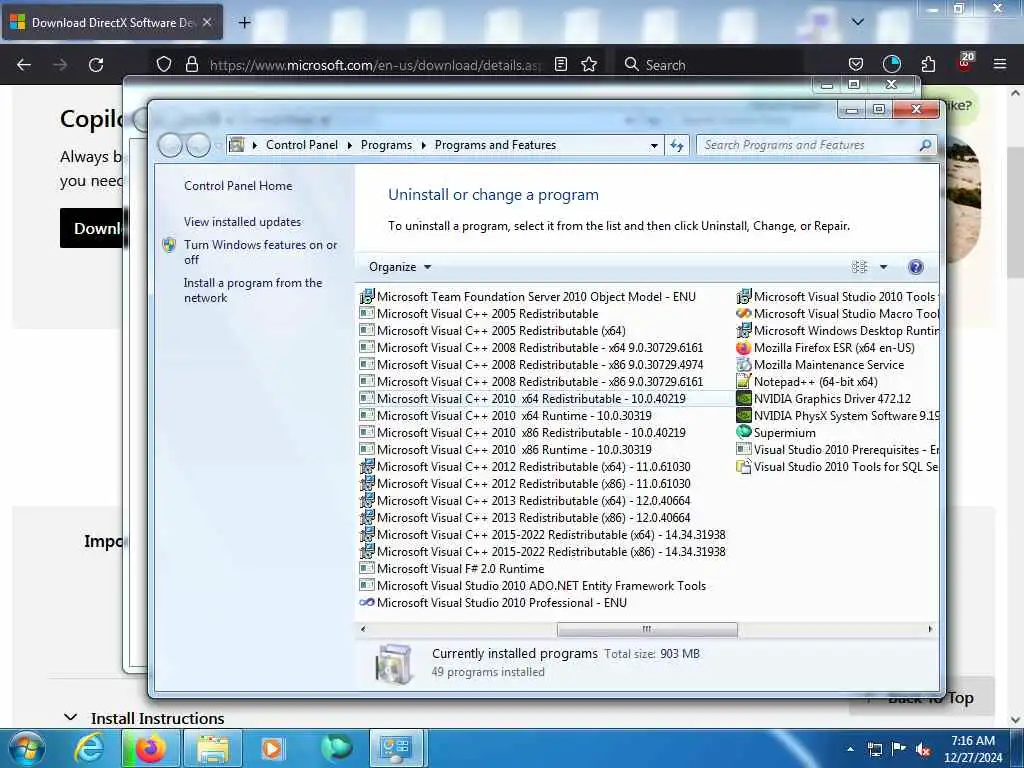The image size is (1024, 768).
Task: Select Microsoft Team Foundation Server 2010 Object Model
Action: (x=528, y=296)
